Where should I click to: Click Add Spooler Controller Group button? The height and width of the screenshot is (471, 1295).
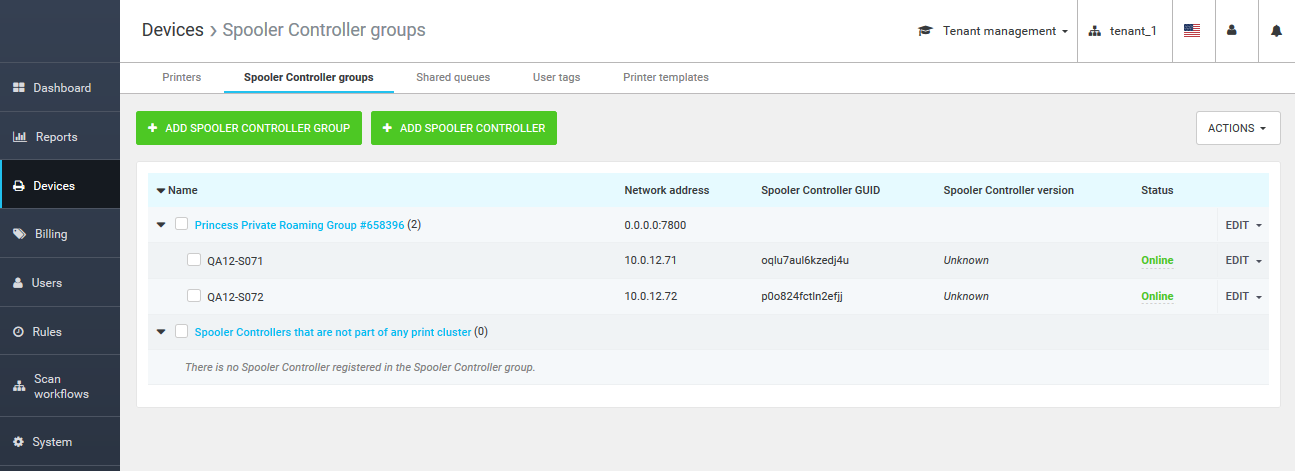249,128
